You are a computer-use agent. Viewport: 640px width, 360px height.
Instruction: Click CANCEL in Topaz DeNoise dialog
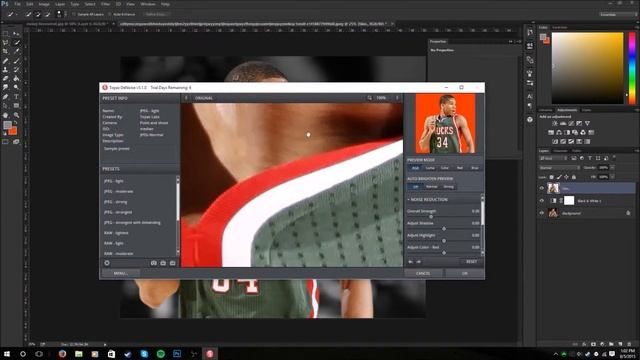coord(423,273)
